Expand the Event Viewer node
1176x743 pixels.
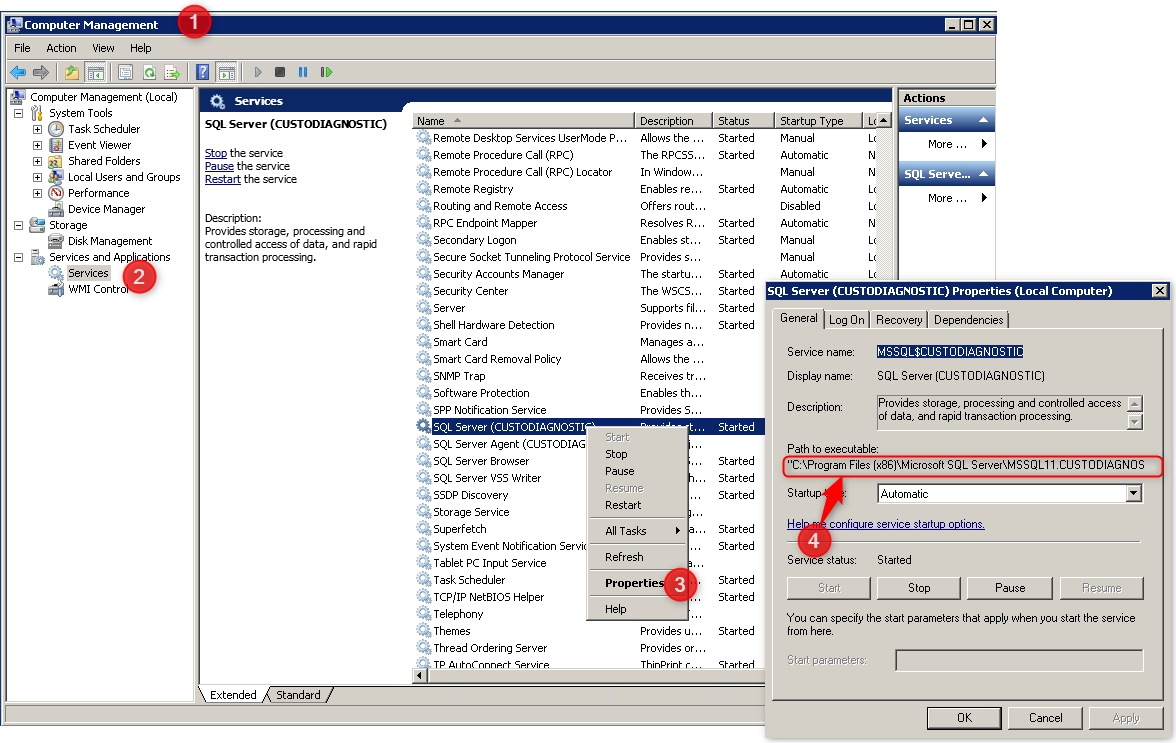(x=38, y=145)
